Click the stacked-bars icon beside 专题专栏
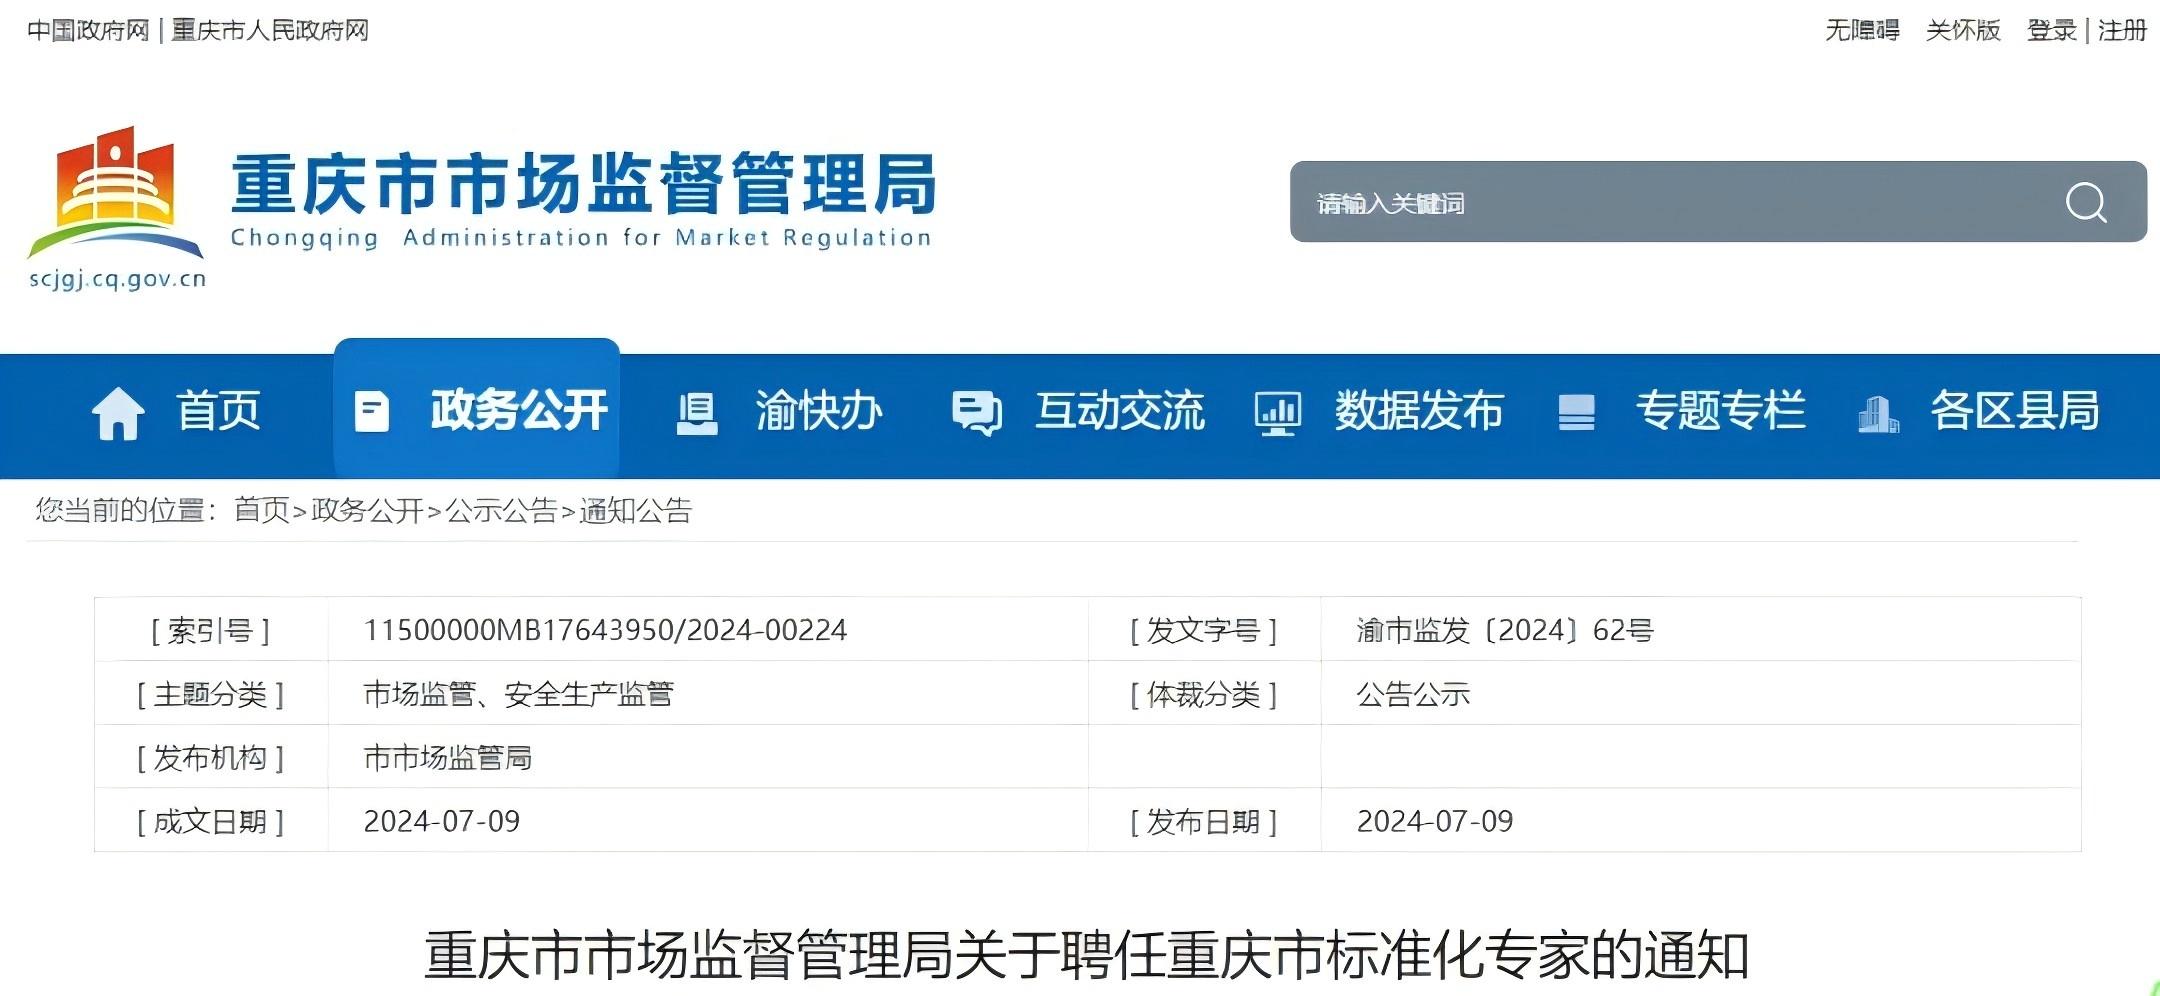The width and height of the screenshot is (2160, 996). (x=1576, y=412)
